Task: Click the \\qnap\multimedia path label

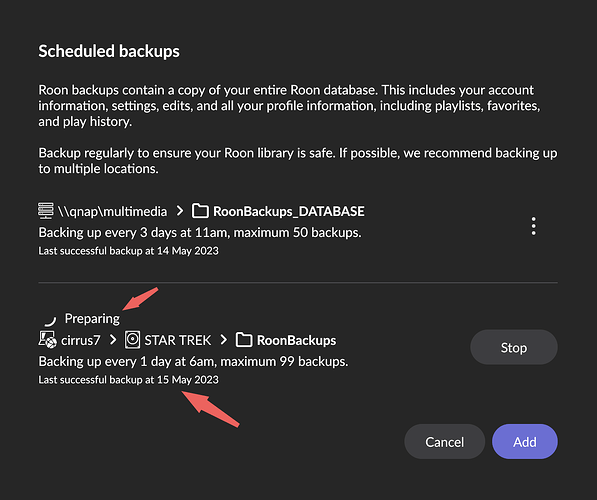Action: pos(112,211)
